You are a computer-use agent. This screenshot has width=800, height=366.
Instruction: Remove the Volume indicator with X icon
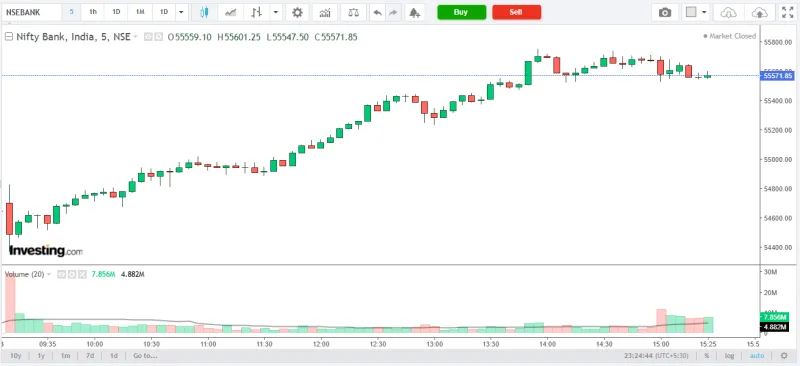click(x=82, y=275)
